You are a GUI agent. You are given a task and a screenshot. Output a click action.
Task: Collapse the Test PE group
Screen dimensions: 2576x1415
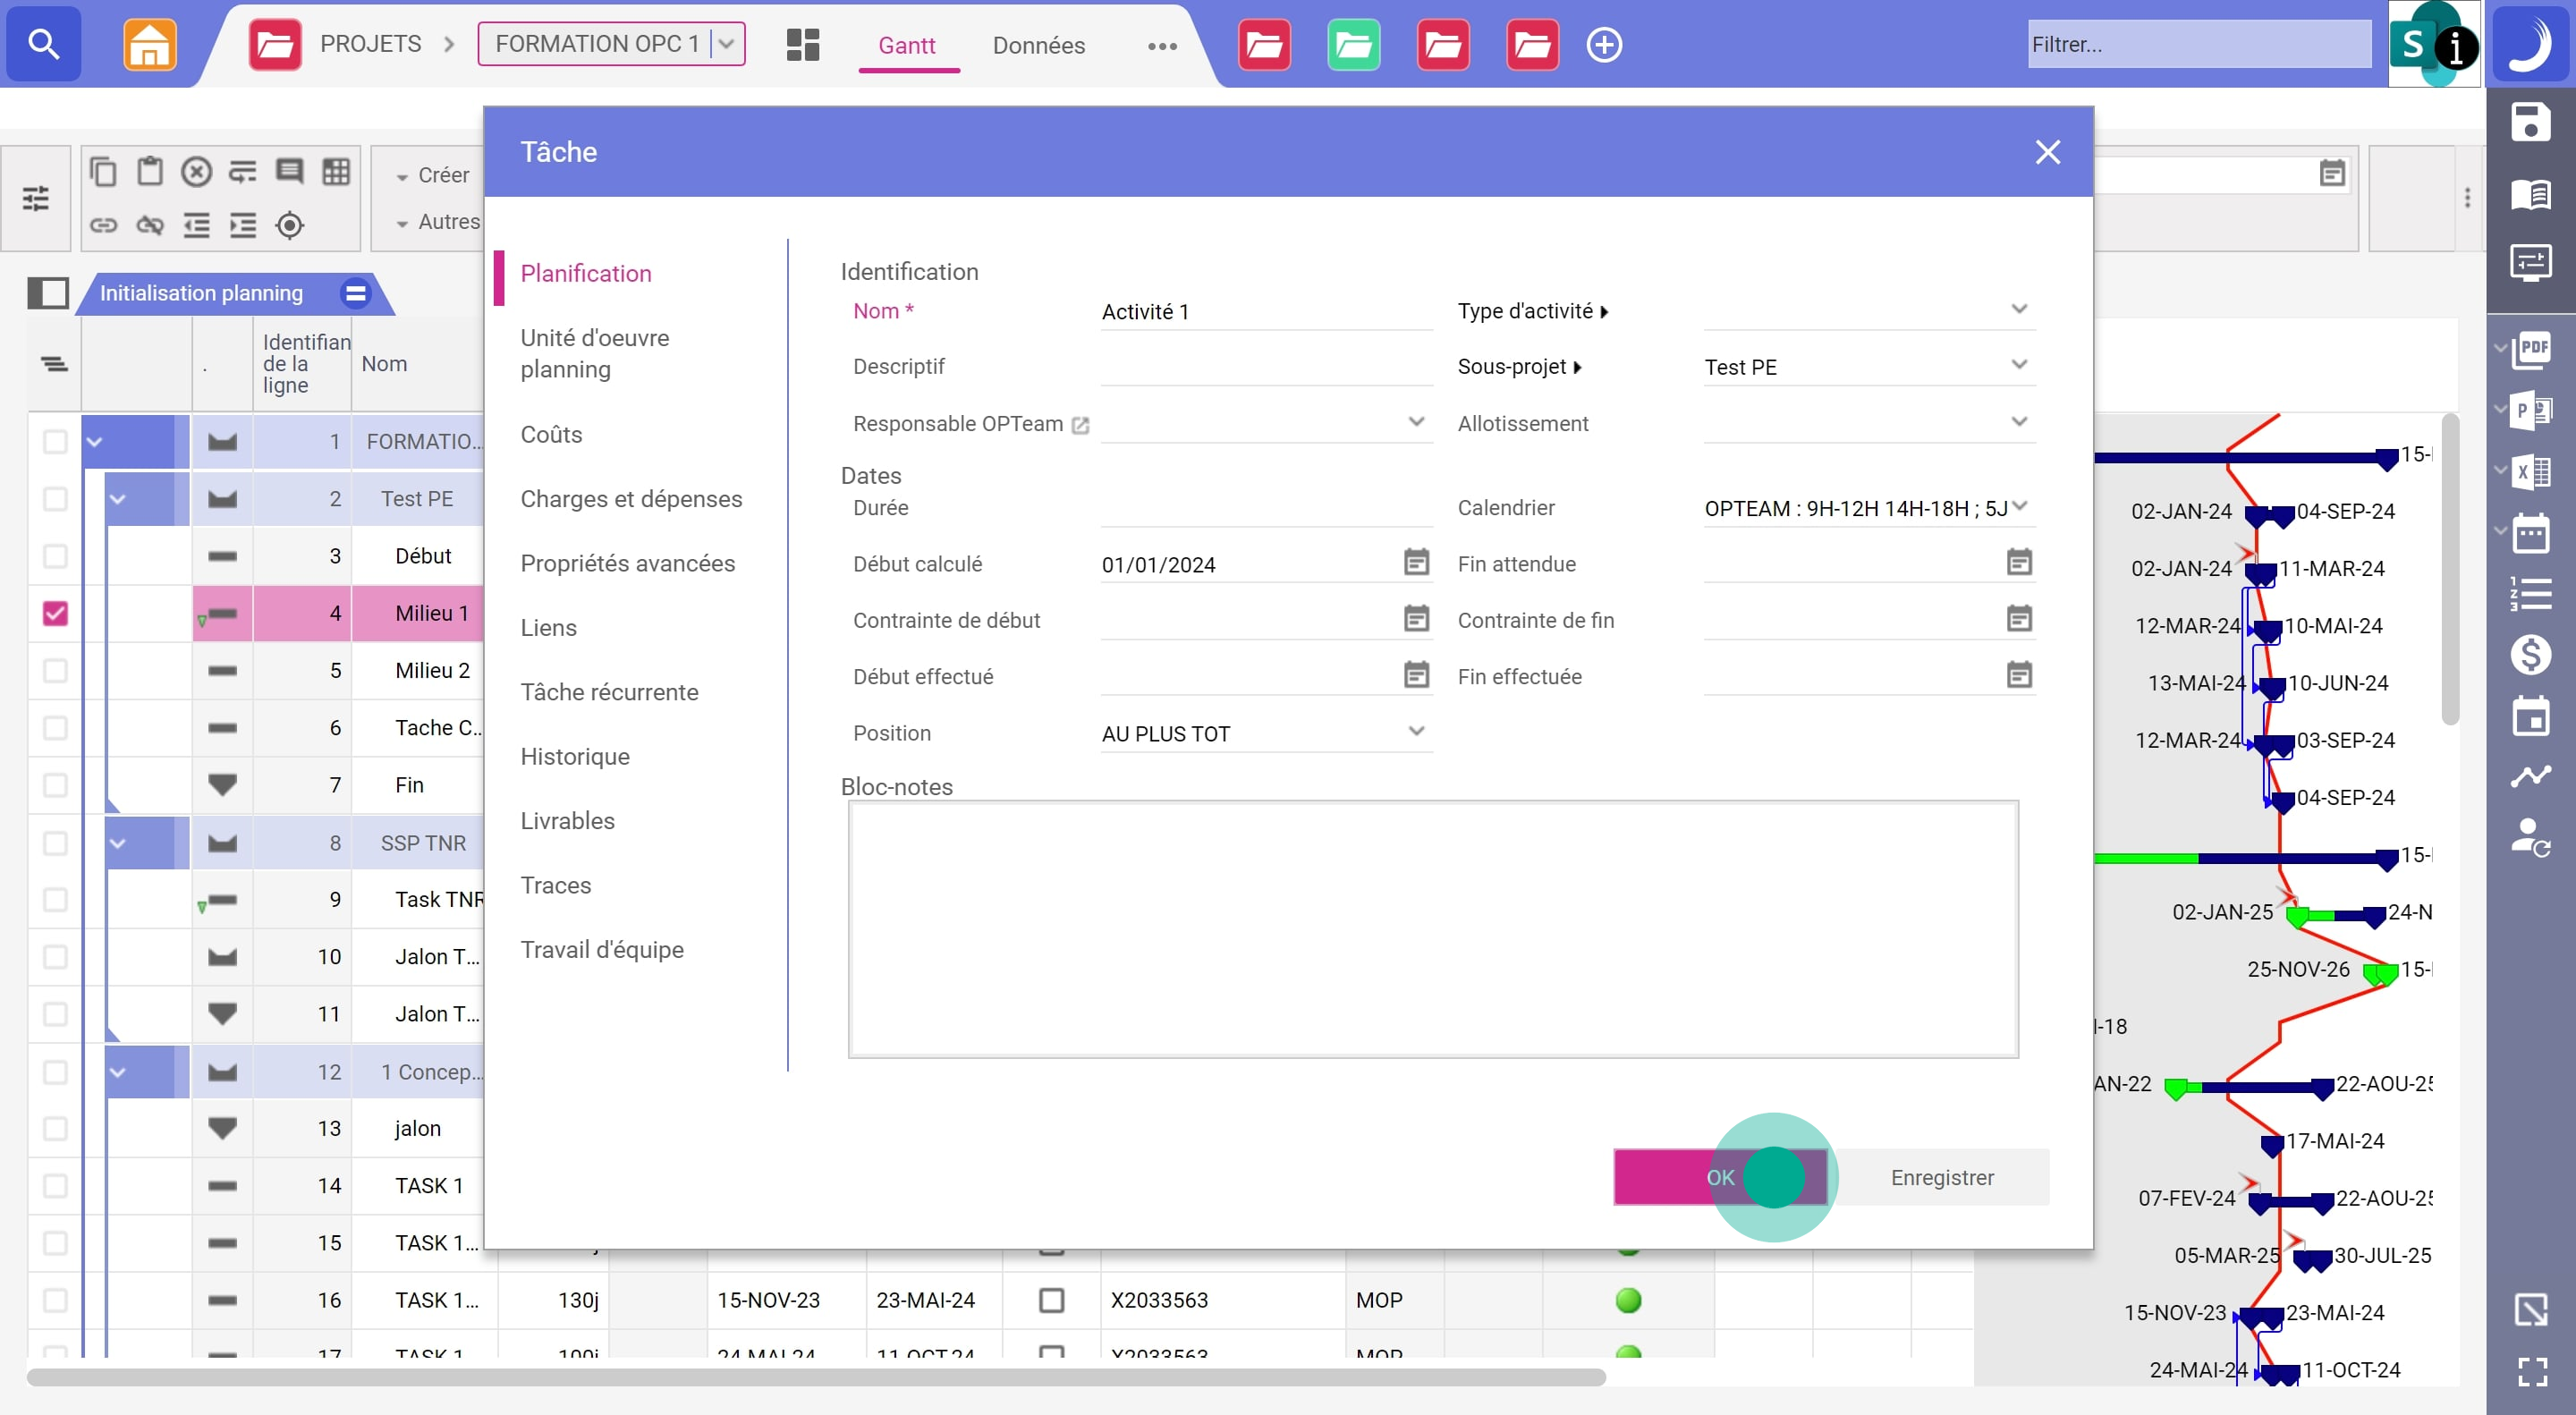[x=118, y=498]
